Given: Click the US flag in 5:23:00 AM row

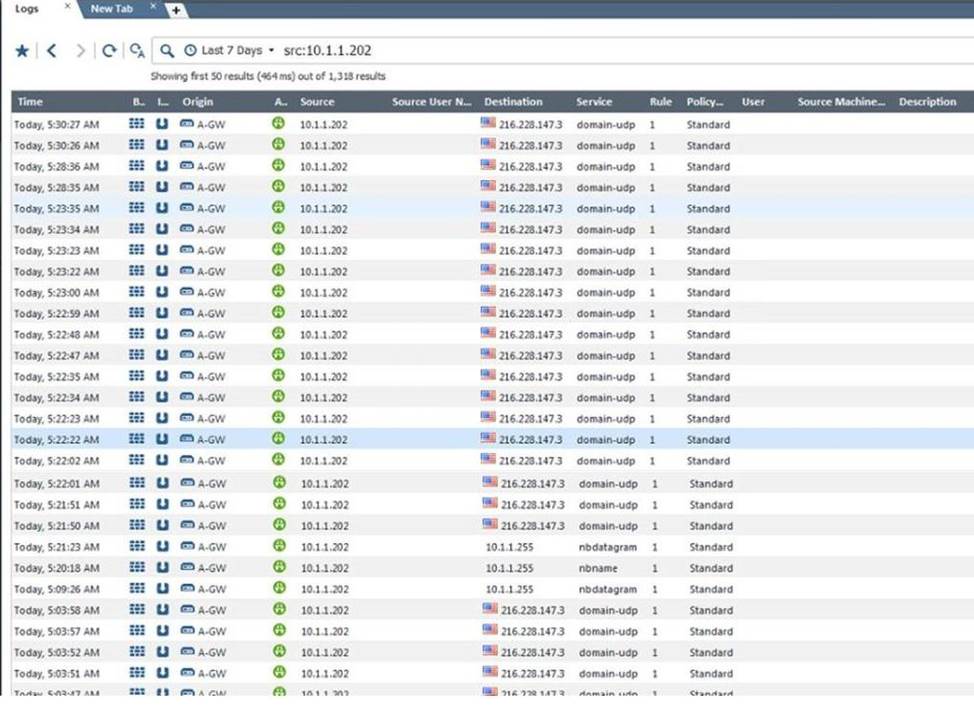Looking at the screenshot, I should (x=488, y=292).
